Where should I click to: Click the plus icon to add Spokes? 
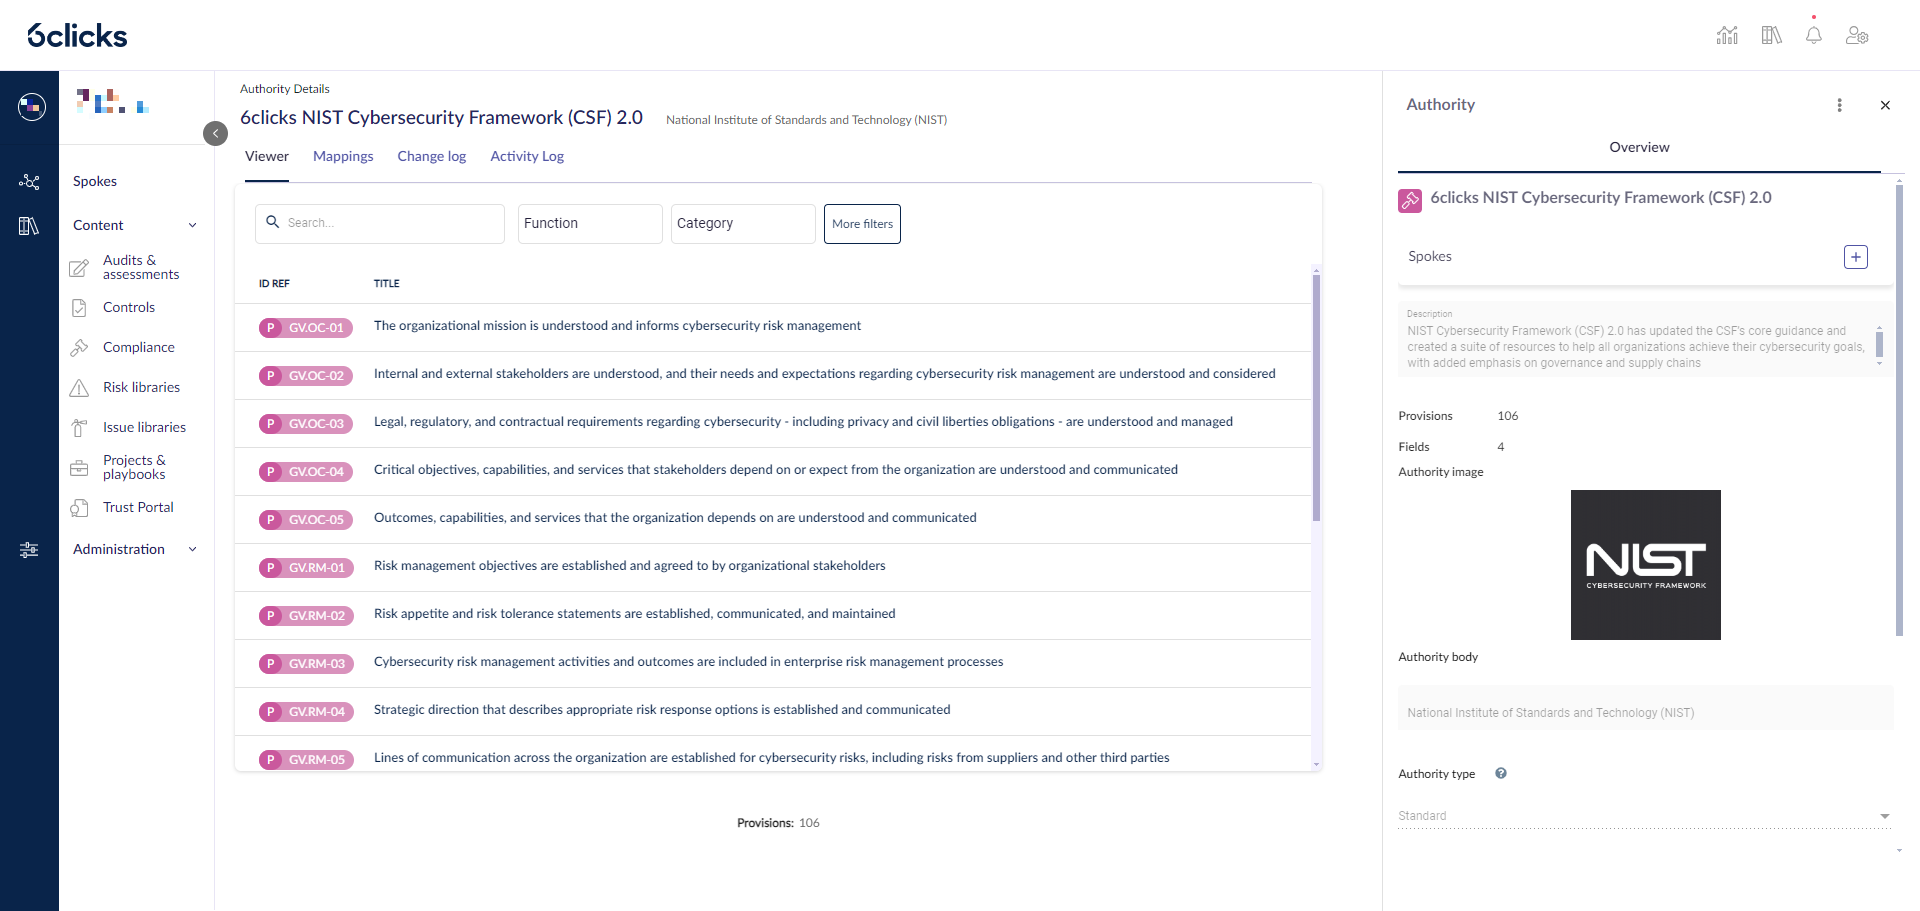pyautogui.click(x=1855, y=257)
